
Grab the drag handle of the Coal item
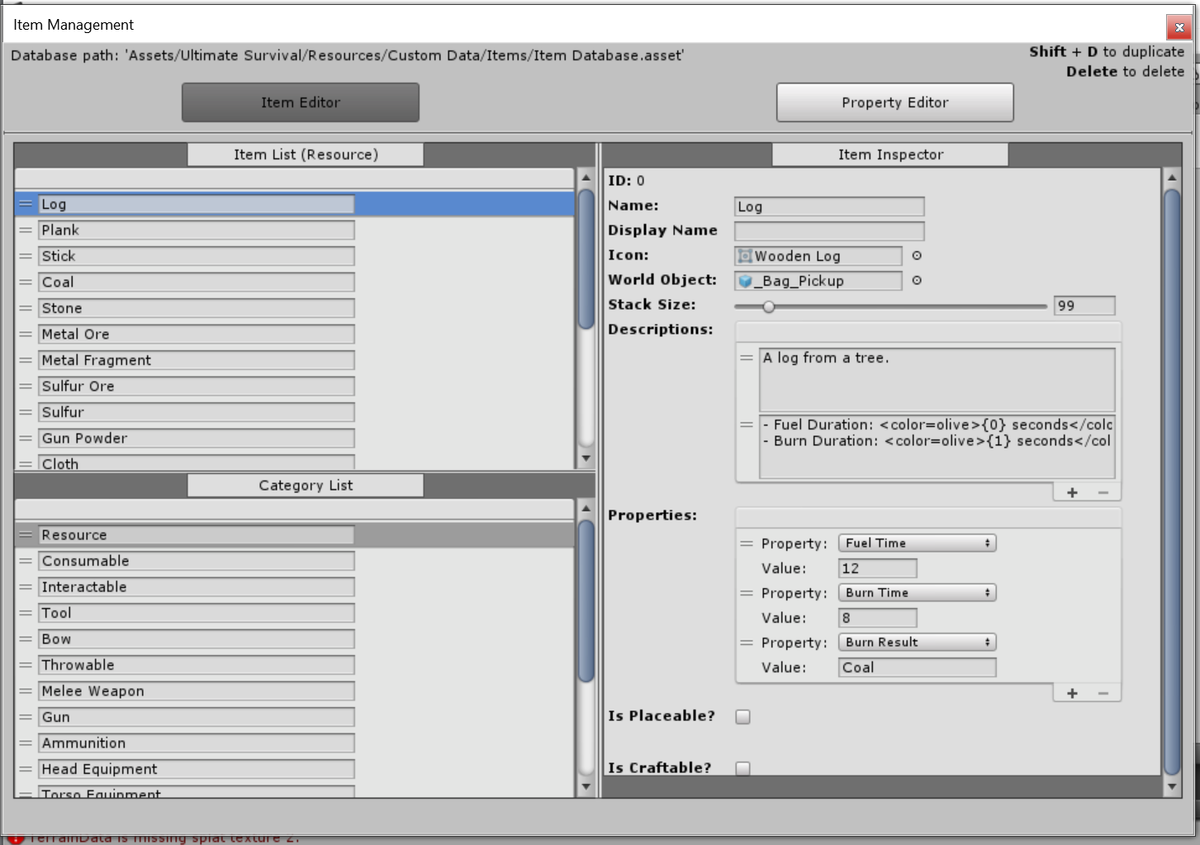pyautogui.click(x=26, y=282)
